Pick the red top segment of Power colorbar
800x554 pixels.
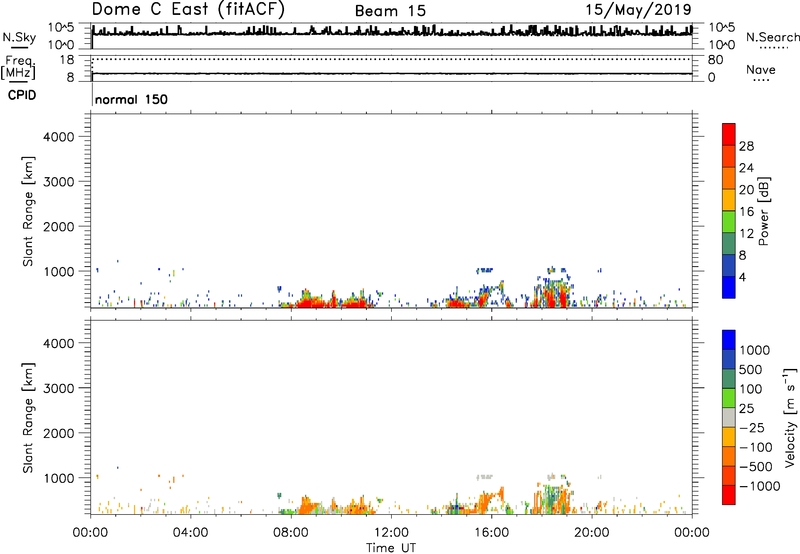tap(729, 135)
